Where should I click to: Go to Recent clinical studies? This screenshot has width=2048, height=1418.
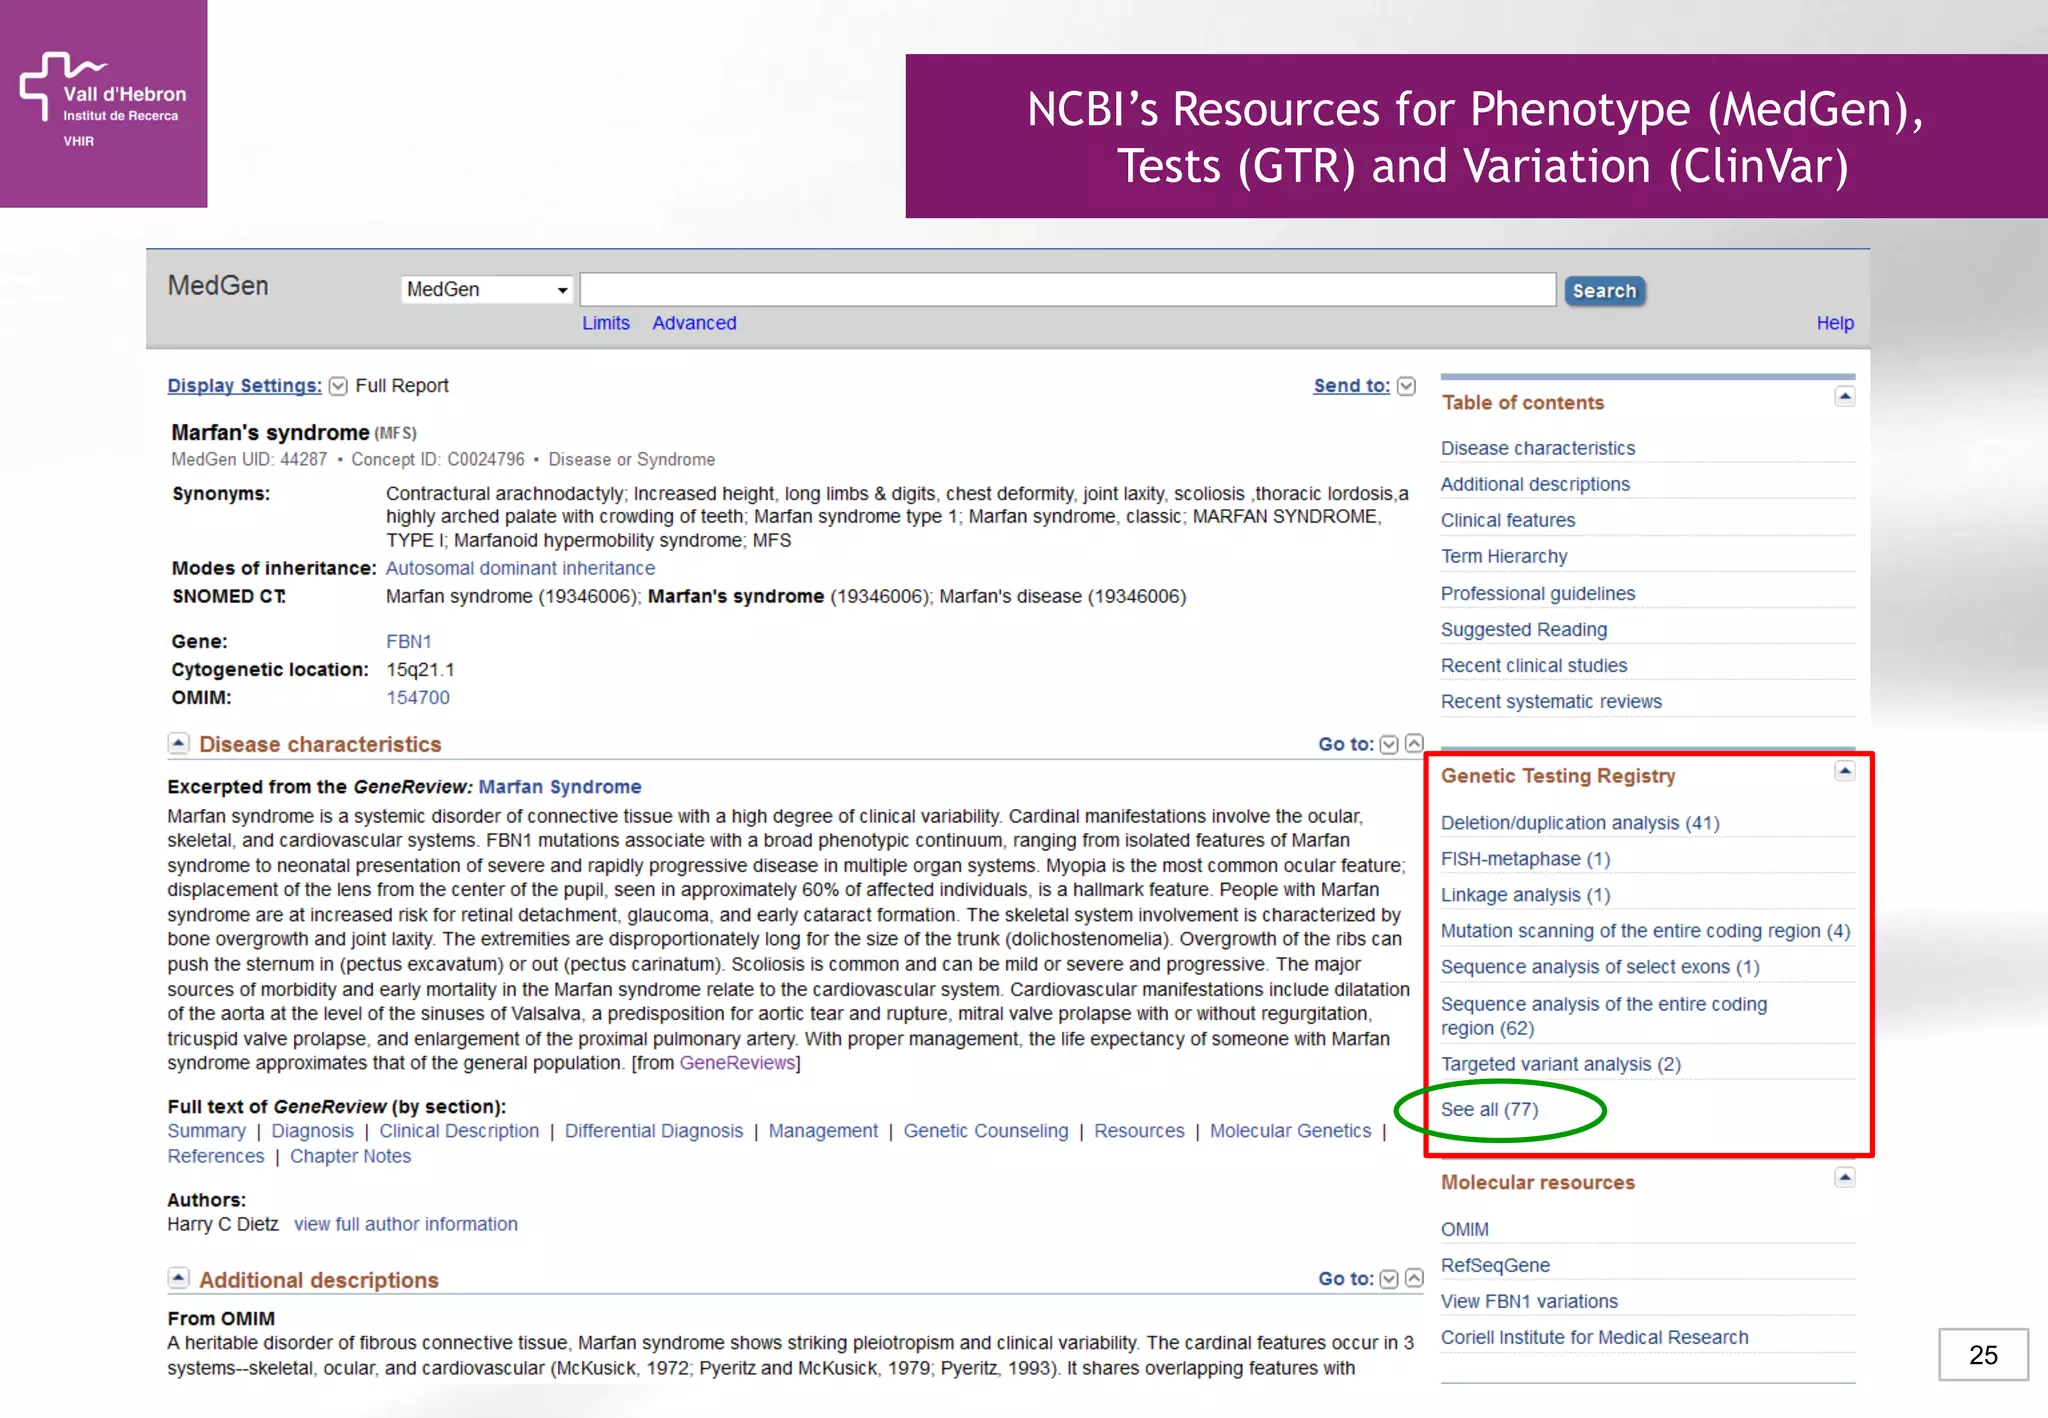click(1534, 665)
